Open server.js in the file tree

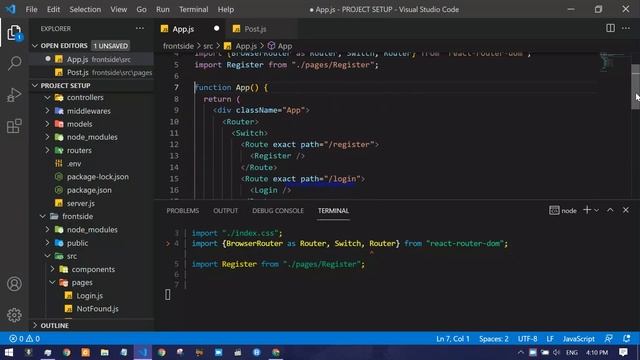80,203
